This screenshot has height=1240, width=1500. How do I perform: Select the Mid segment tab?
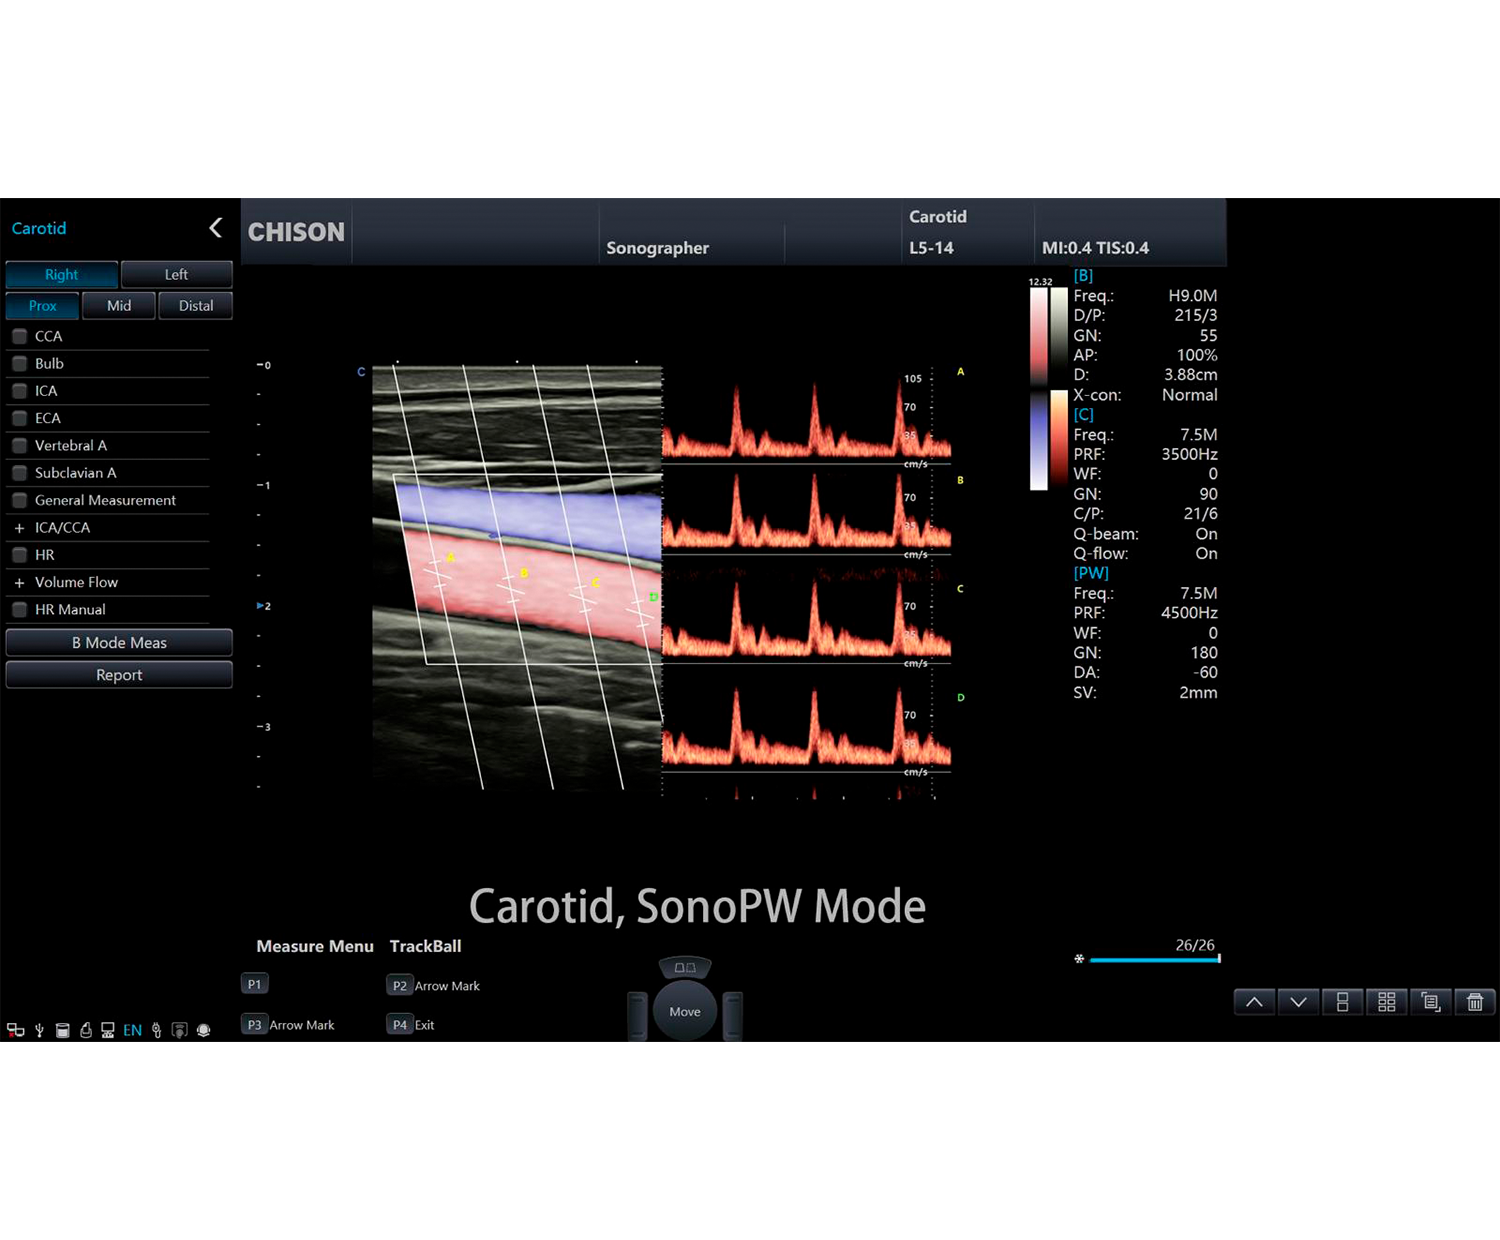tap(119, 306)
